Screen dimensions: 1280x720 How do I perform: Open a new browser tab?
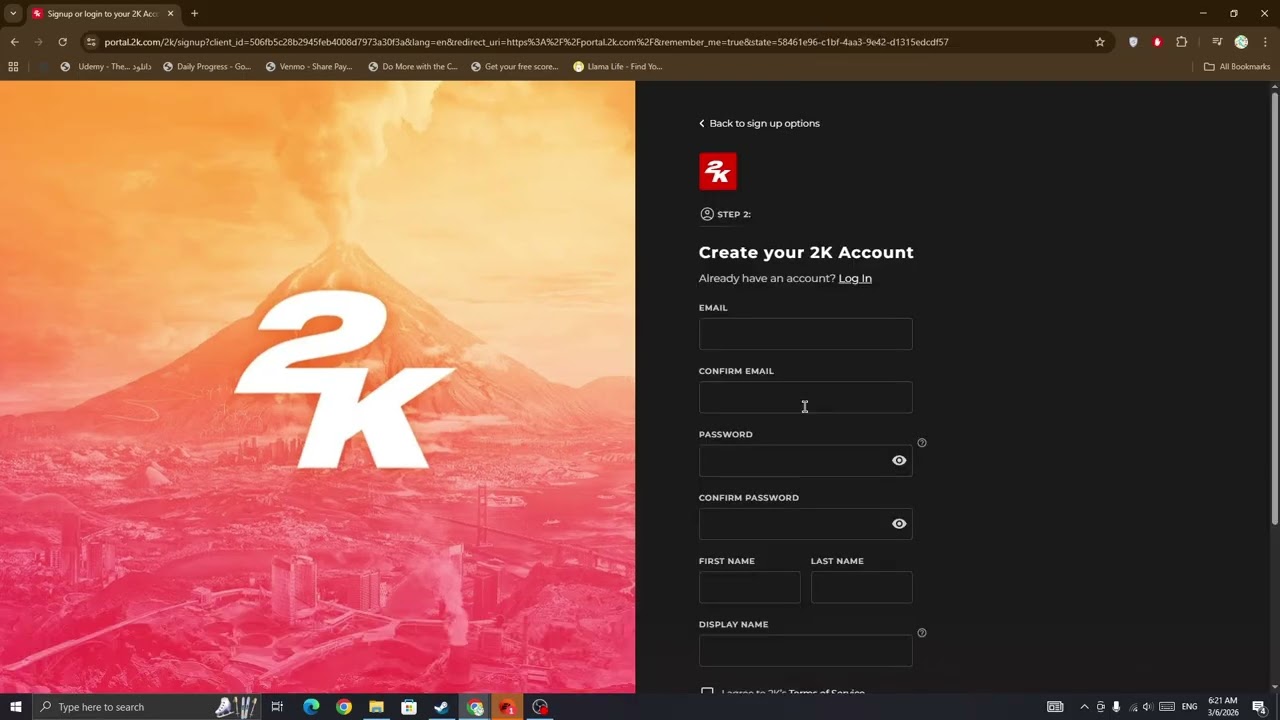pos(194,14)
